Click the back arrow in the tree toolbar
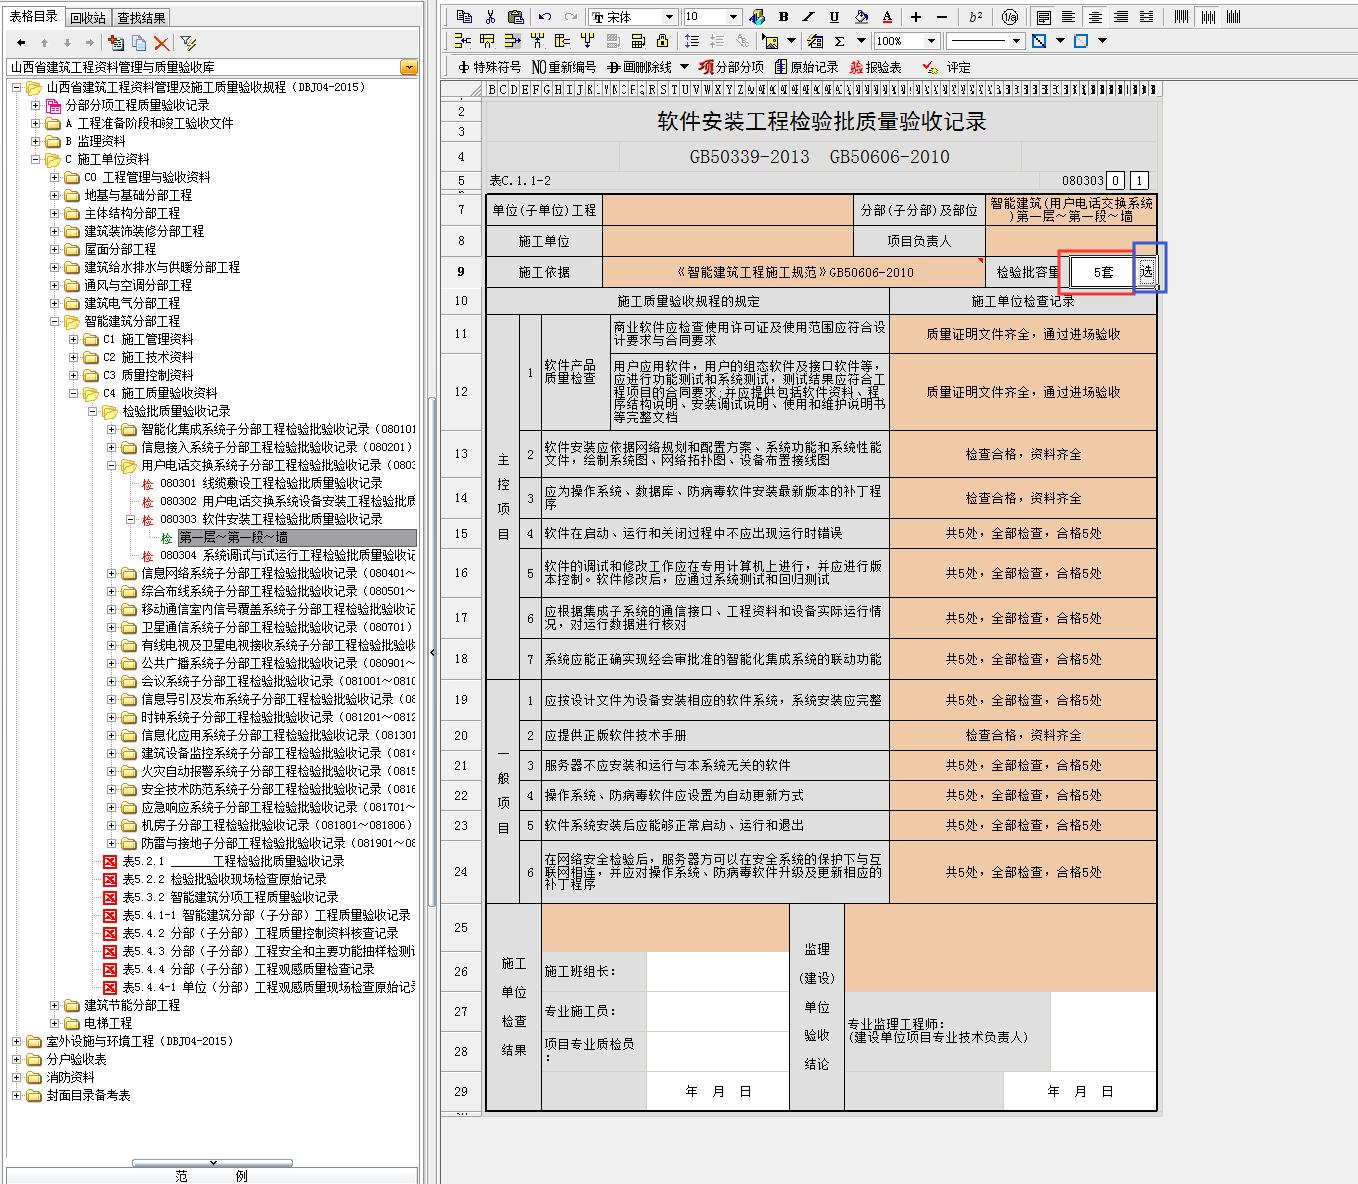1358x1184 pixels. [x=21, y=43]
